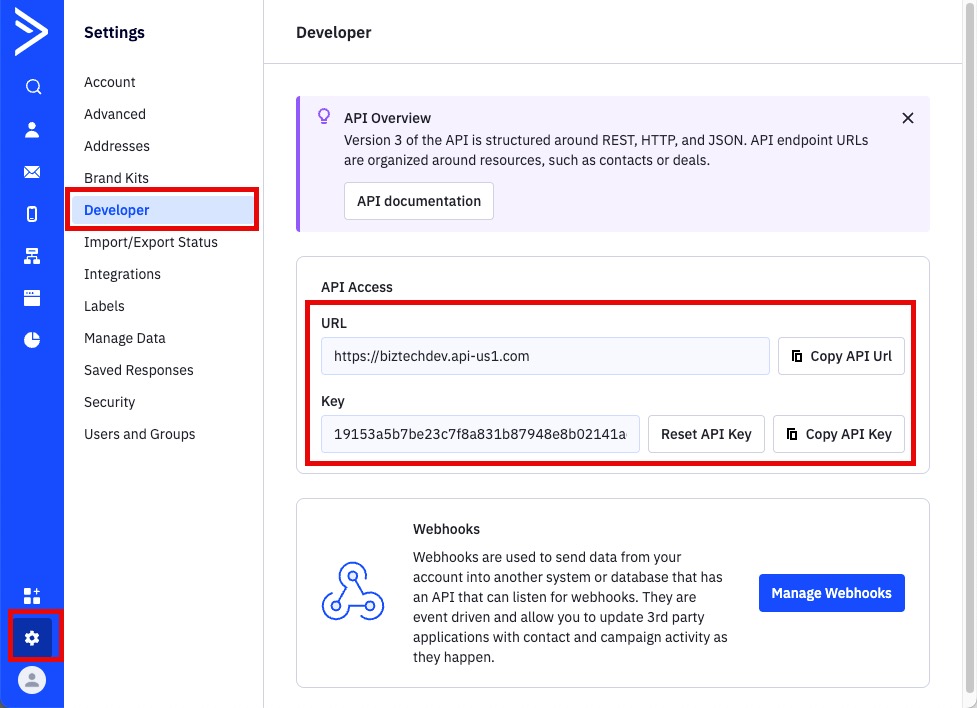This screenshot has height=708, width=977.
Task: Go to Integrations settings menu item
Action: click(x=122, y=274)
